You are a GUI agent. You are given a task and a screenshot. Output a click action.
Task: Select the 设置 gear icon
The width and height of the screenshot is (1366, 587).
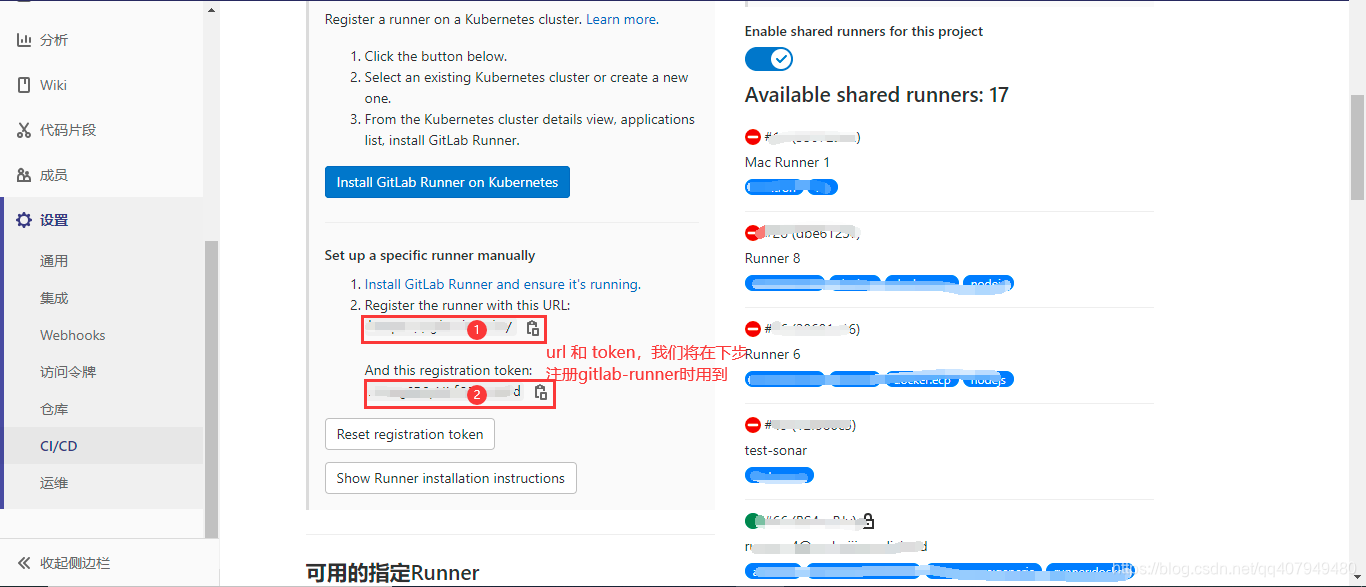(24, 220)
